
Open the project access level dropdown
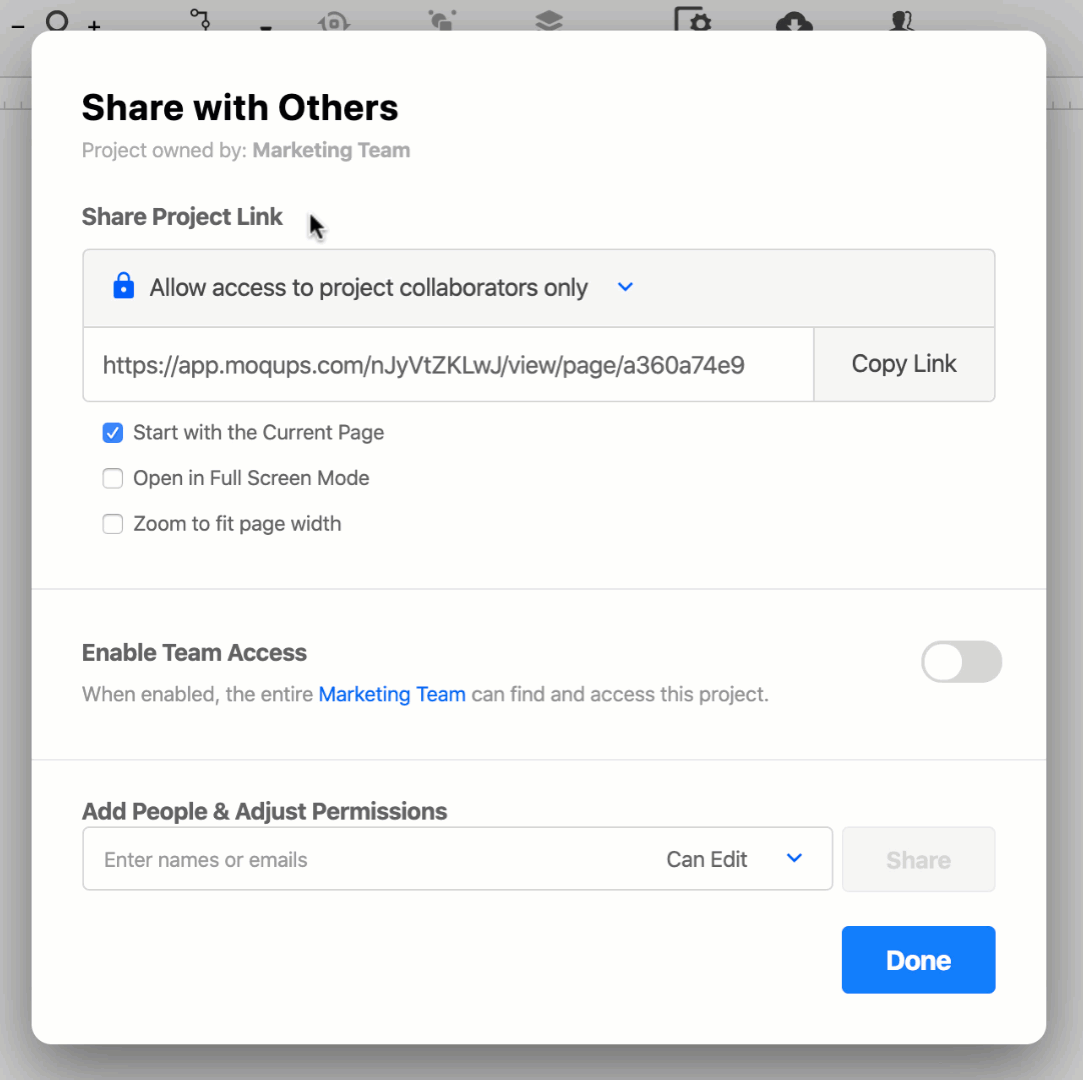click(x=625, y=287)
